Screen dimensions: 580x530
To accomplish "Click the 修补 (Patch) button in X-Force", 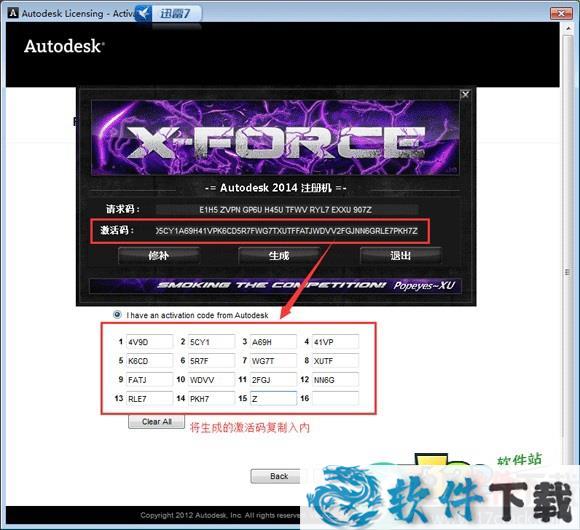I will click(159, 256).
